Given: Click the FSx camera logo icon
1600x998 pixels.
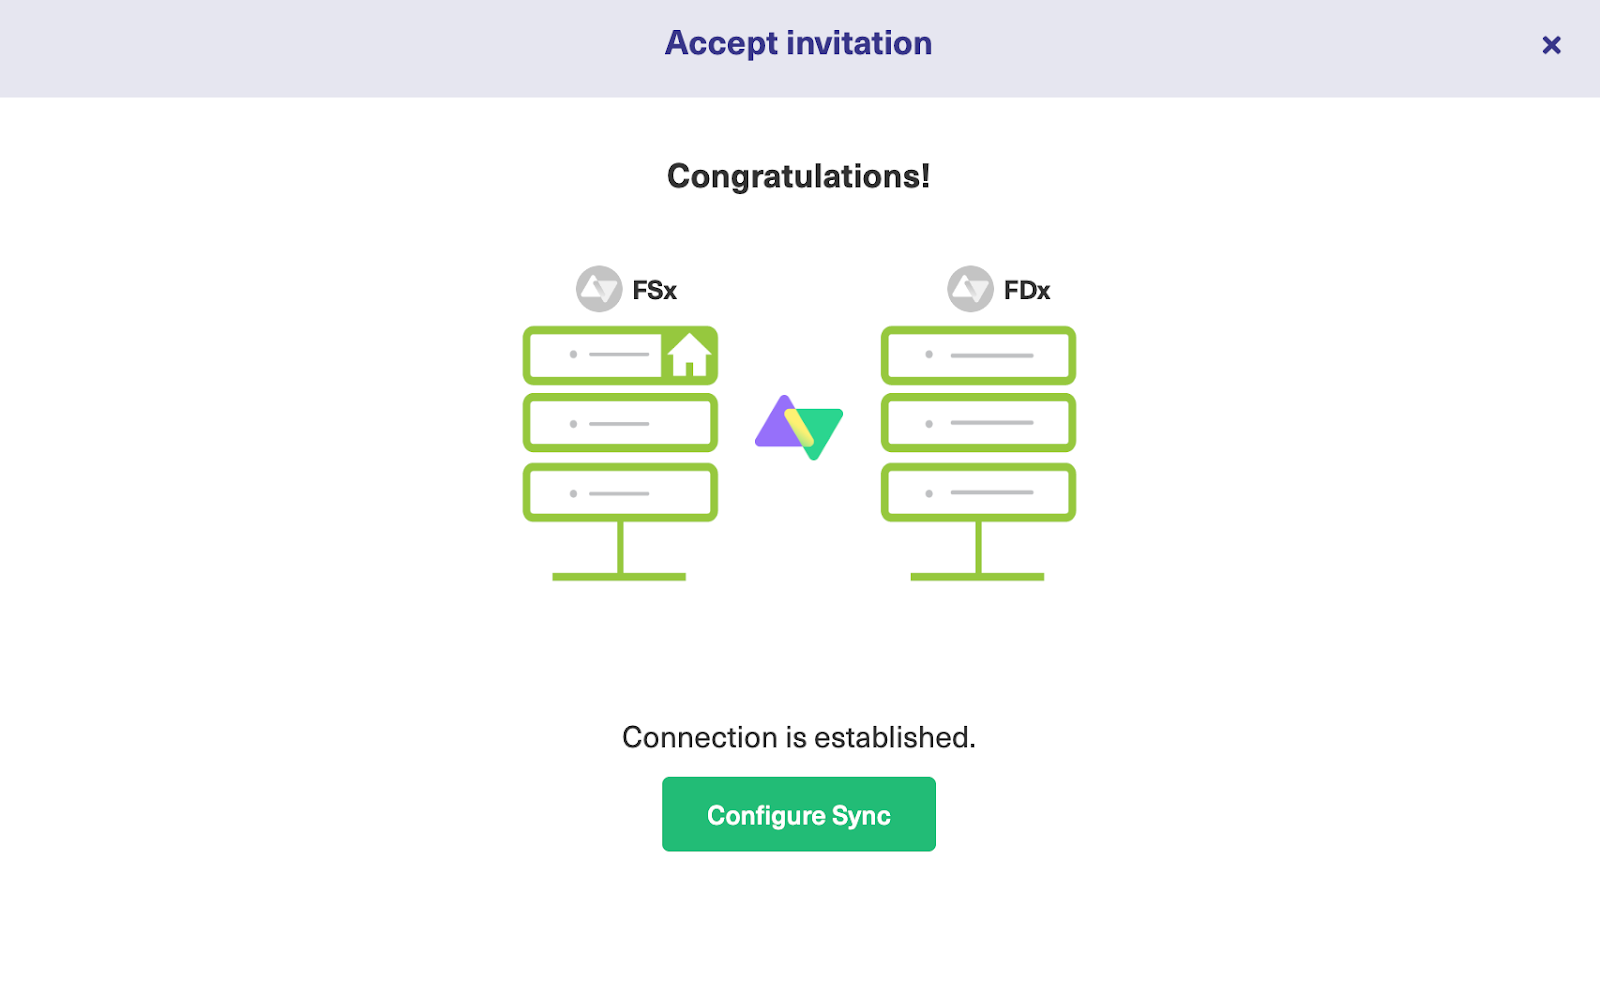Looking at the screenshot, I should point(599,289).
